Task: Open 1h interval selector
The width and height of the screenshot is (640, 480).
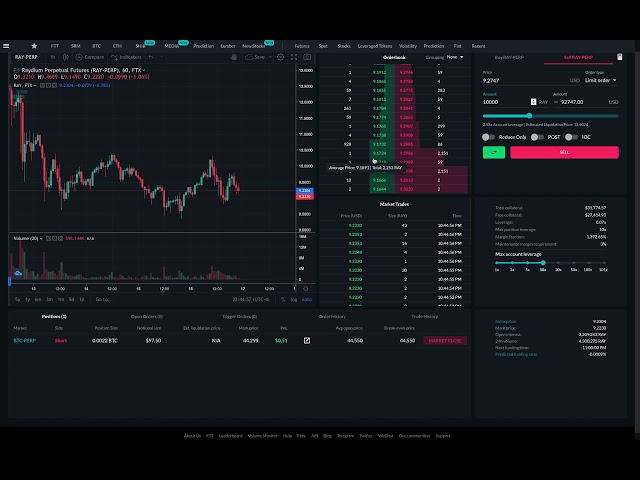Action: pyautogui.click(x=53, y=57)
